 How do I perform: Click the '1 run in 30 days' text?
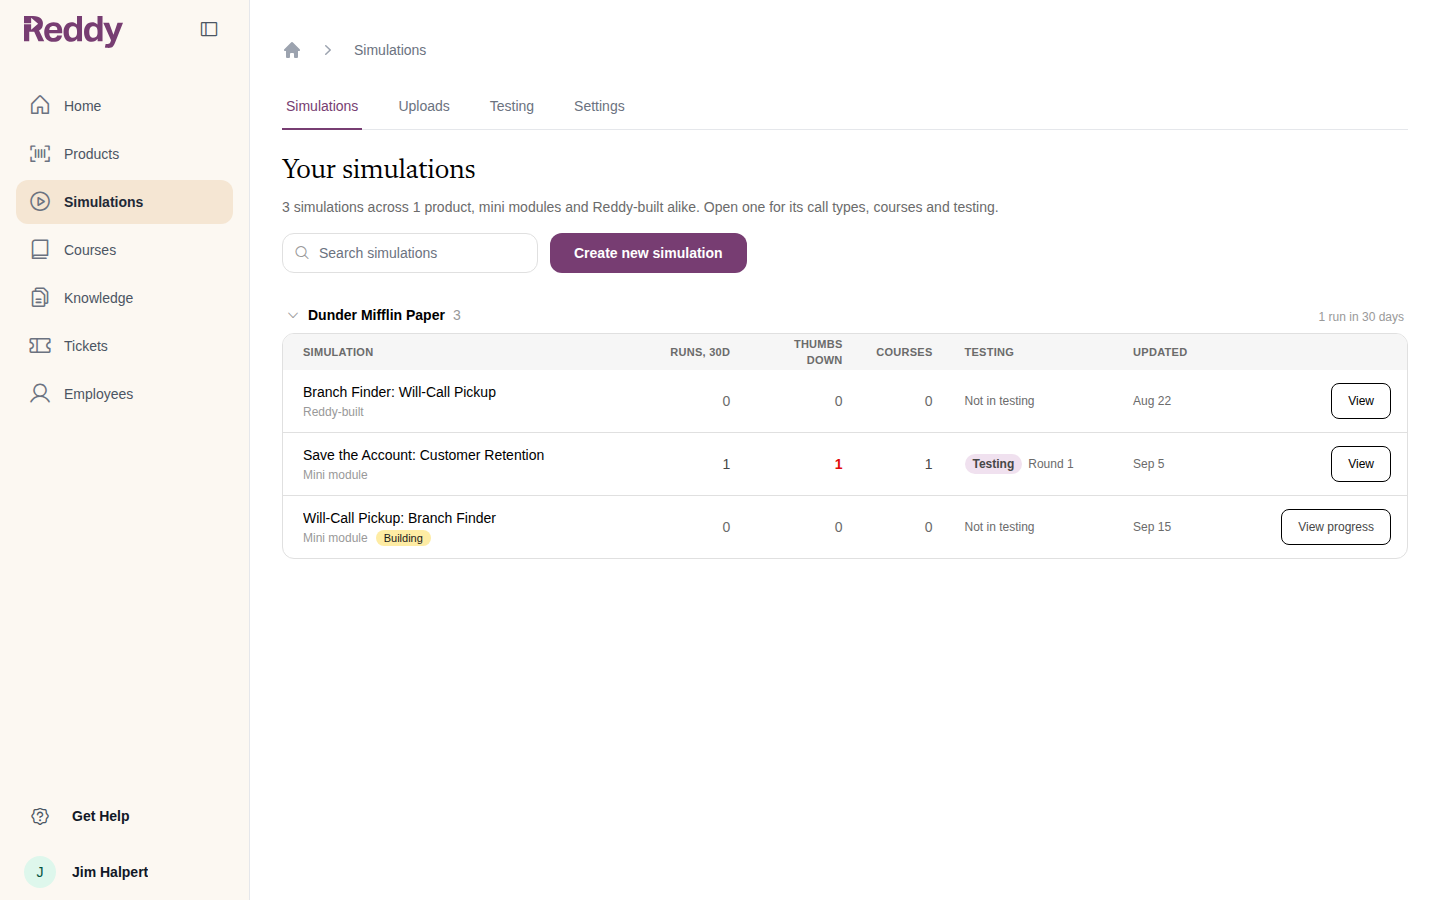coord(1361,317)
